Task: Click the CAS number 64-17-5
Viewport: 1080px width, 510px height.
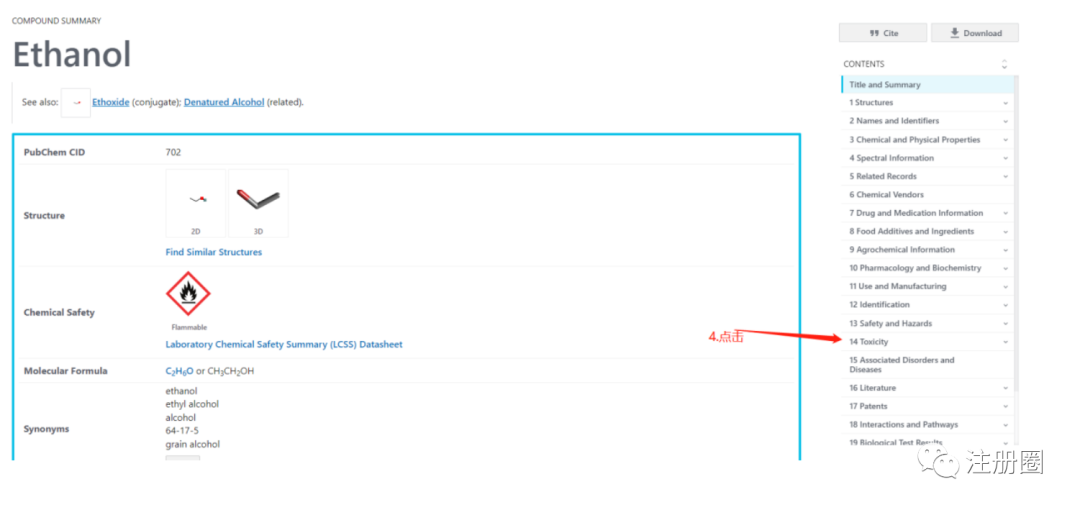Action: 182,431
